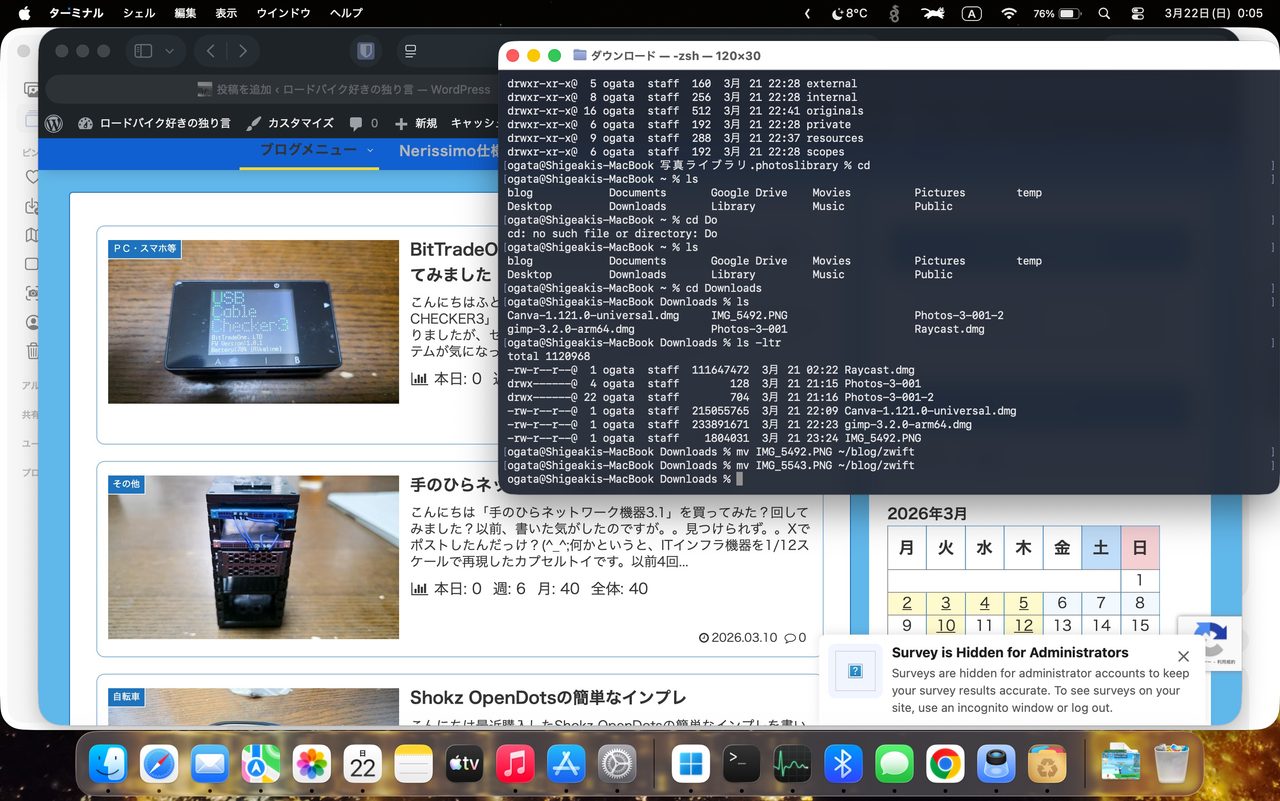
Task: Open the ウインドウ menu in menu bar
Action: point(283,14)
